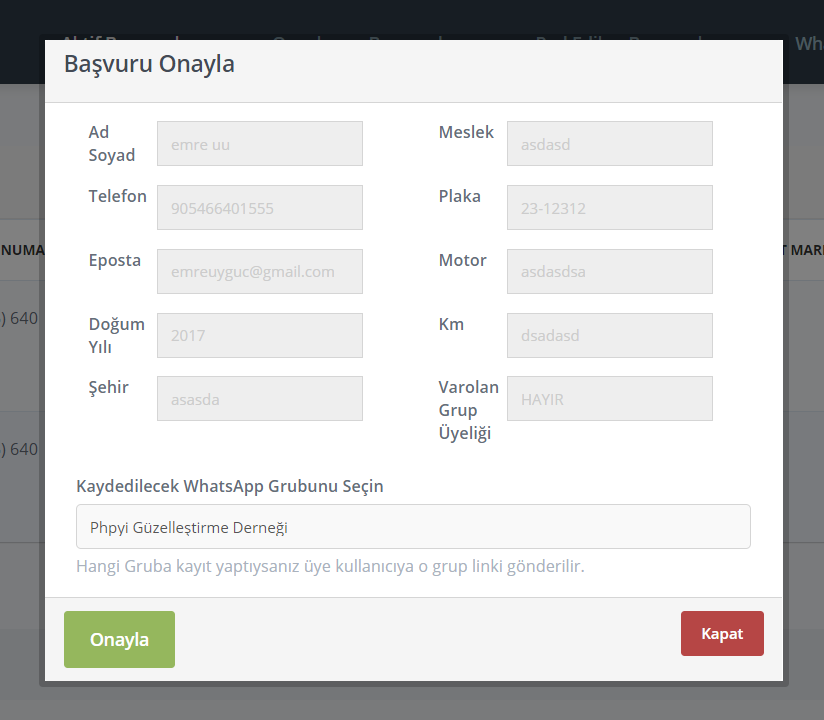Screen dimensions: 824x720
Task: Click the Varolan Grup Üyeliği label
Action: [x=468, y=410]
